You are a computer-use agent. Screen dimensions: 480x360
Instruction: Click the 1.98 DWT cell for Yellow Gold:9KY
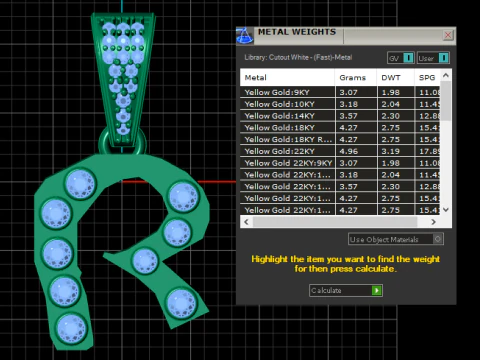[396, 92]
